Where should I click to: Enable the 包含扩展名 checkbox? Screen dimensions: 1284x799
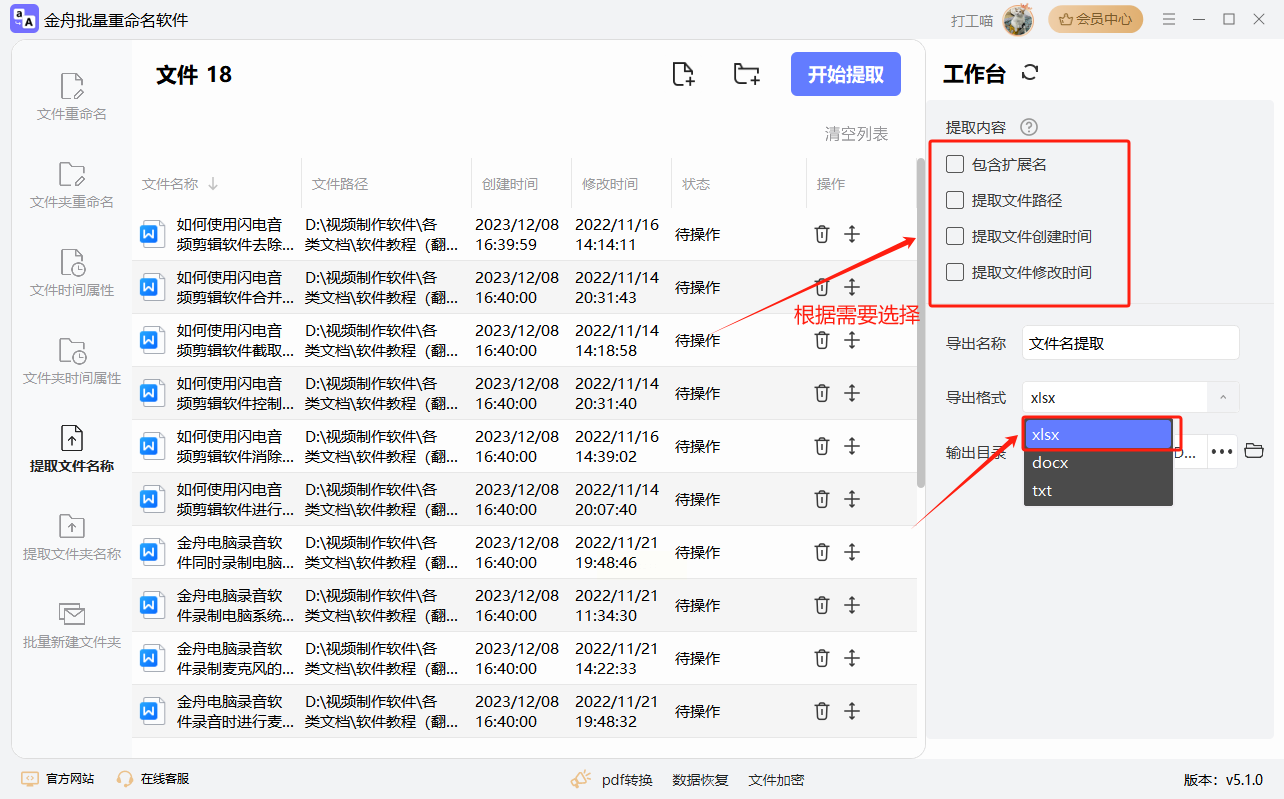click(x=955, y=164)
